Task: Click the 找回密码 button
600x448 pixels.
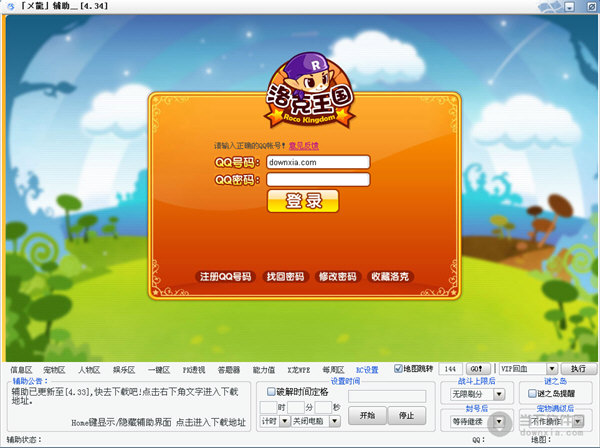Action: 285,277
